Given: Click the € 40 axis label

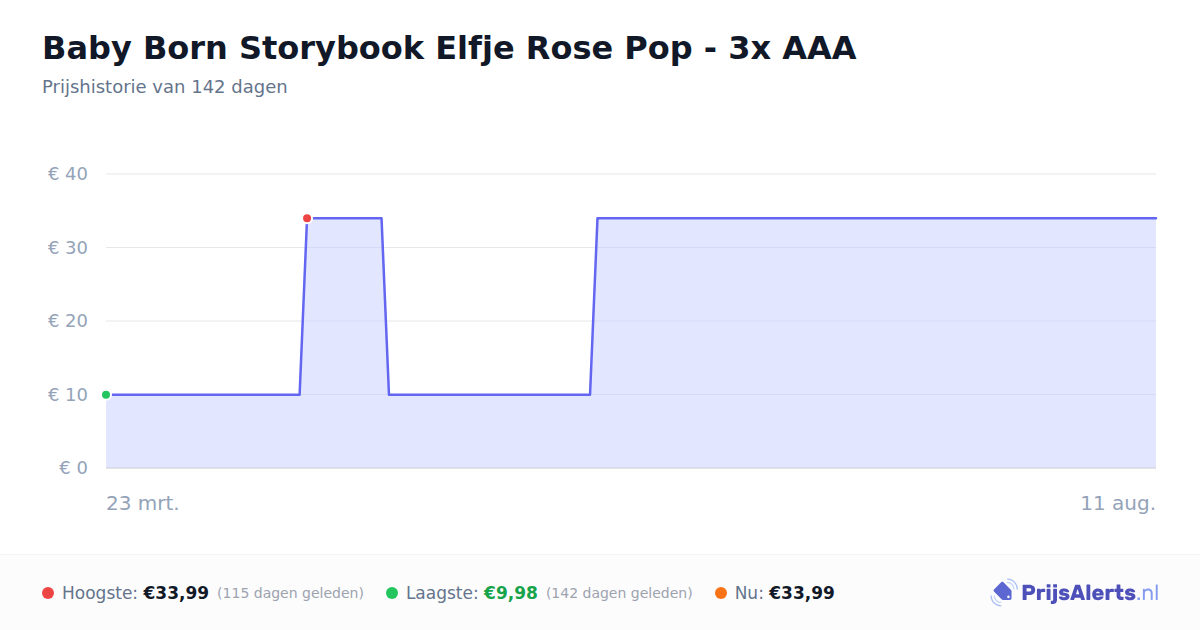Looking at the screenshot, I should 68,174.
